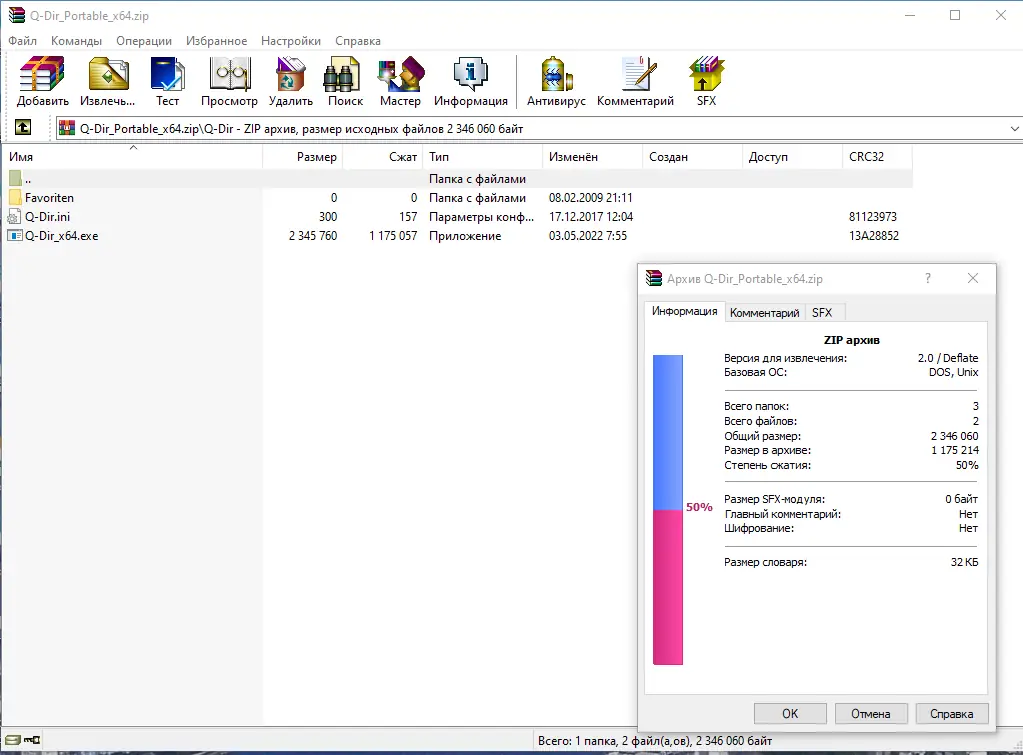The image size is (1023, 755).
Task: Click the parent folder '..' icon
Action: [16, 177]
